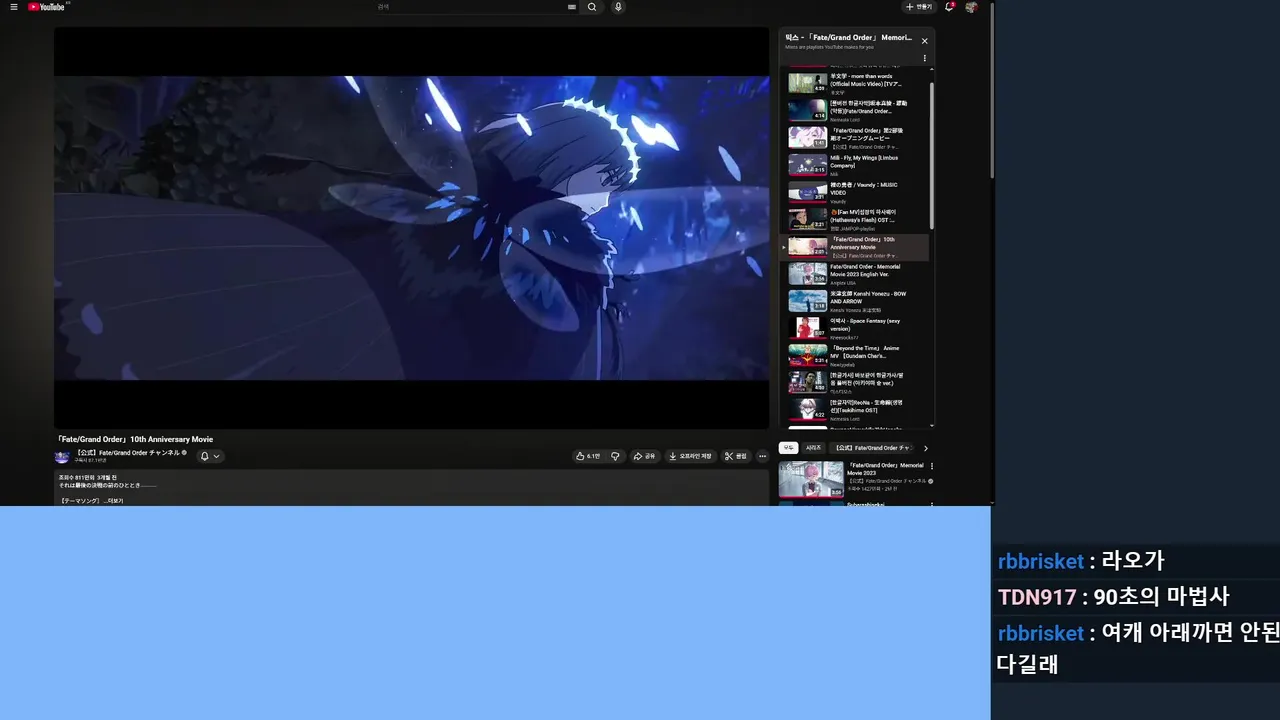Play Beyond the Time Anime MV item
This screenshot has width=1280, height=720.
(856, 355)
